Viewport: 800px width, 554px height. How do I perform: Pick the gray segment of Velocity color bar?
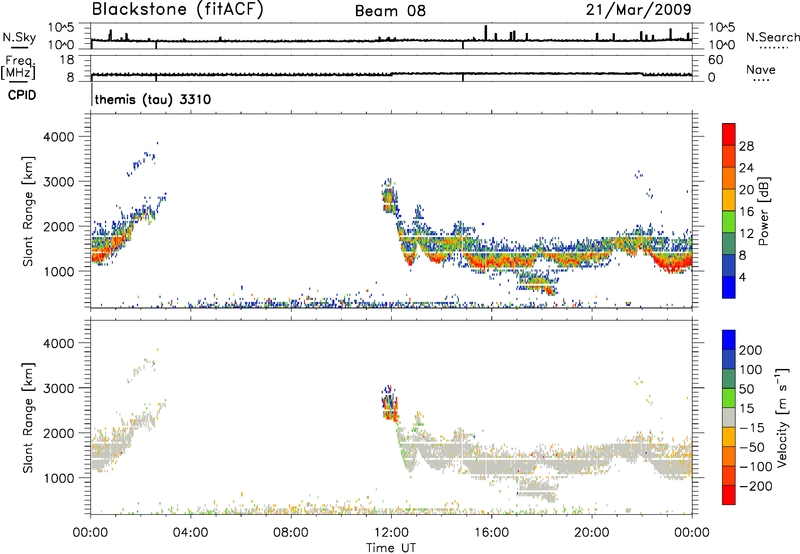[729, 417]
